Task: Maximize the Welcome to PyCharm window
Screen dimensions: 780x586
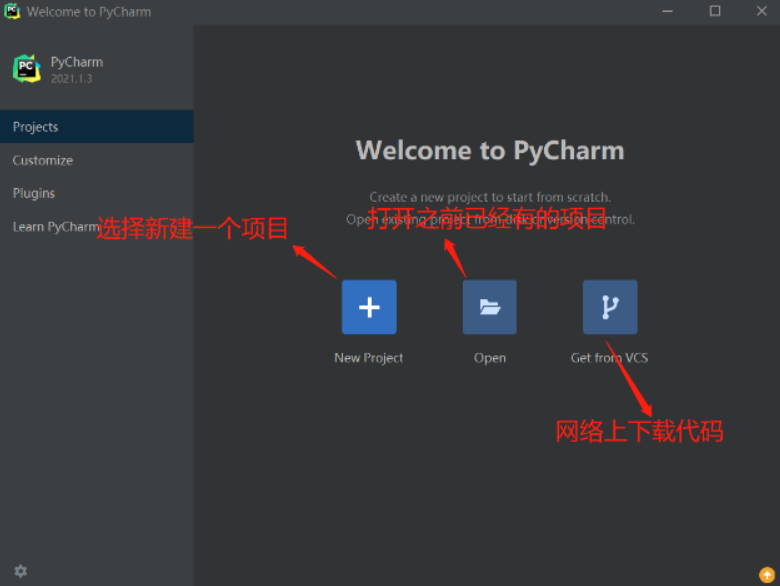Action: point(715,11)
